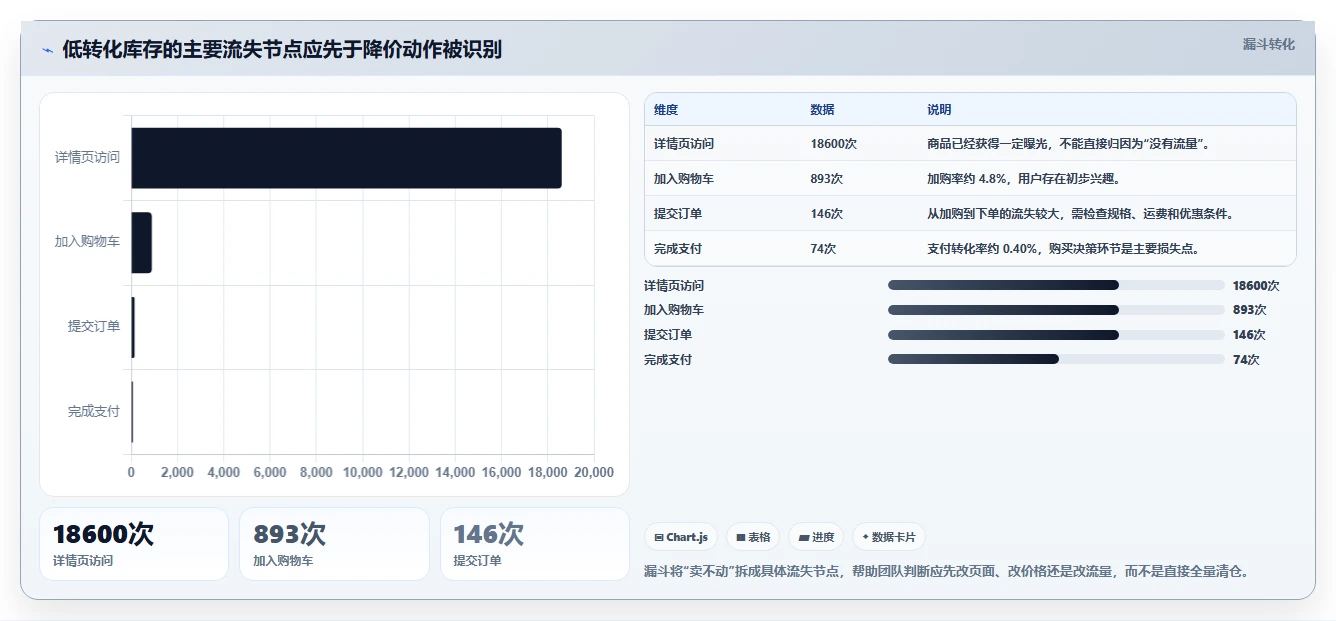Click the 146次 table cell
Image resolution: width=1336 pixels, height=621 pixels.
[826, 214]
